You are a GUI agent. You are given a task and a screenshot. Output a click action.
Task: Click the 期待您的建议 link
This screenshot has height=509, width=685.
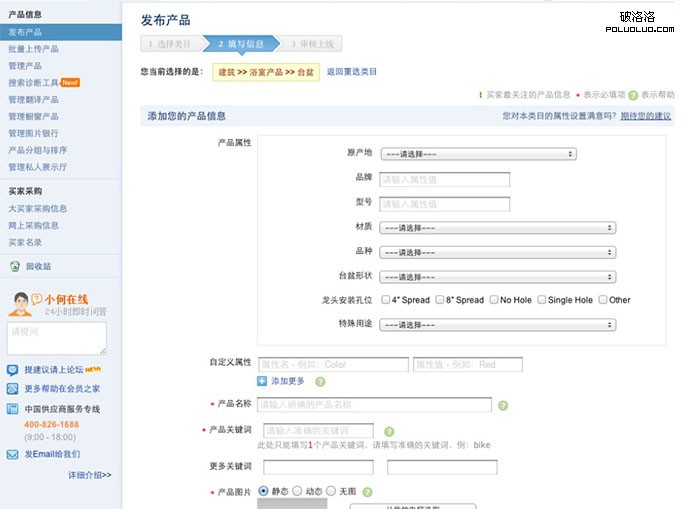click(x=645, y=117)
